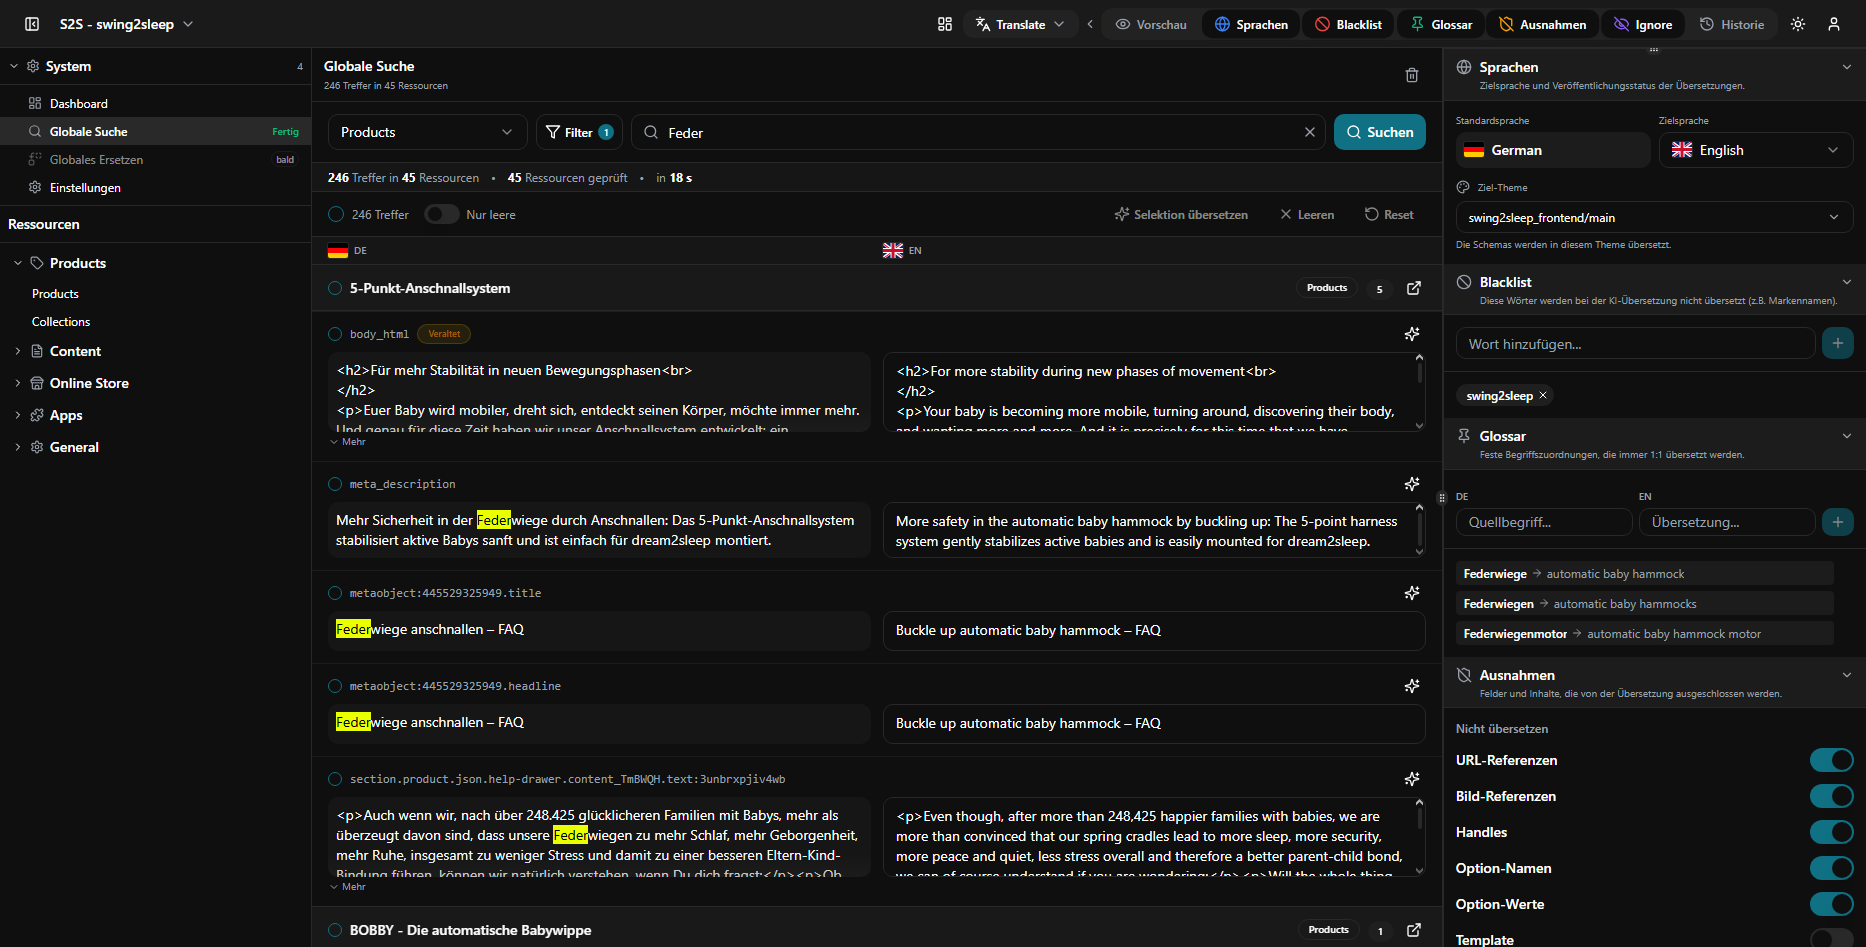Open BOBBY product in external link
Image resolution: width=1866 pixels, height=947 pixels.
(x=1414, y=930)
